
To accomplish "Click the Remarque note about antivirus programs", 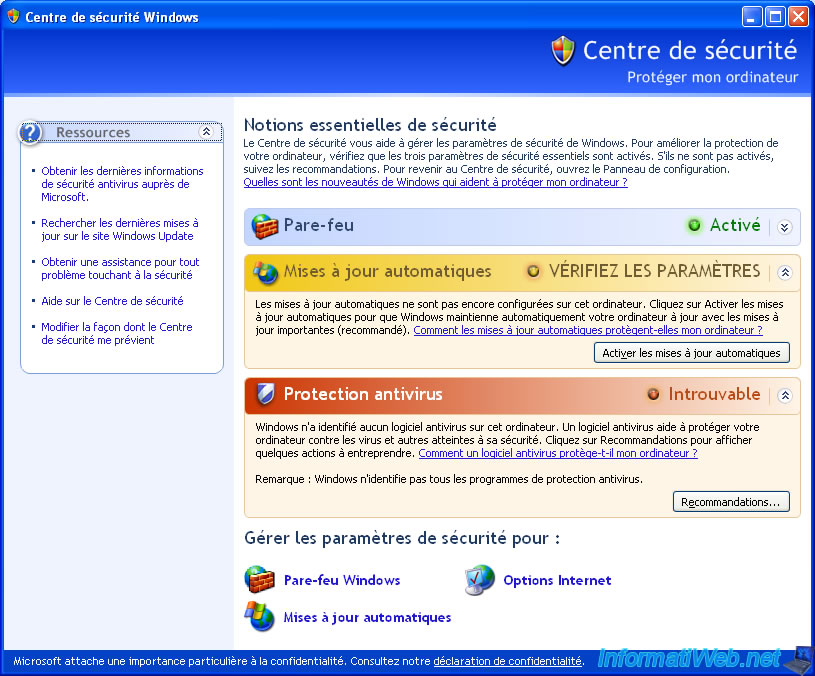I will [449, 479].
